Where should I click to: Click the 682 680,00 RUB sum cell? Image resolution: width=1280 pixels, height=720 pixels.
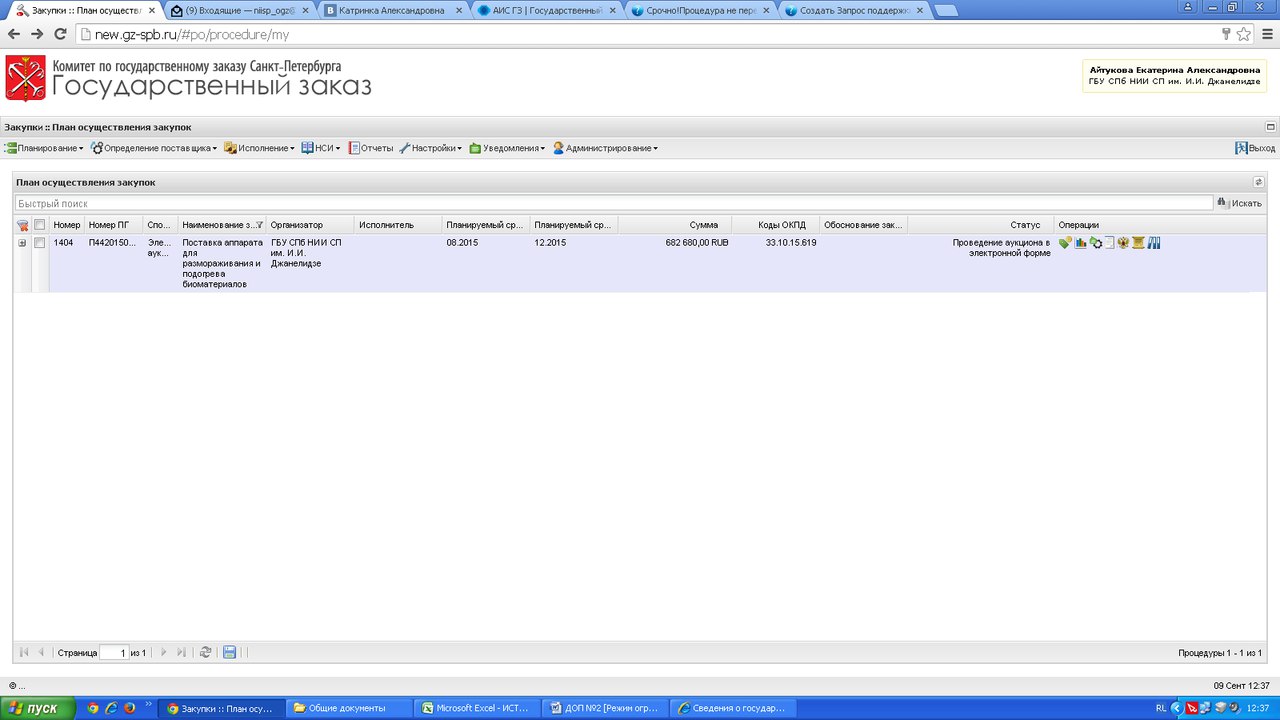tap(697, 243)
